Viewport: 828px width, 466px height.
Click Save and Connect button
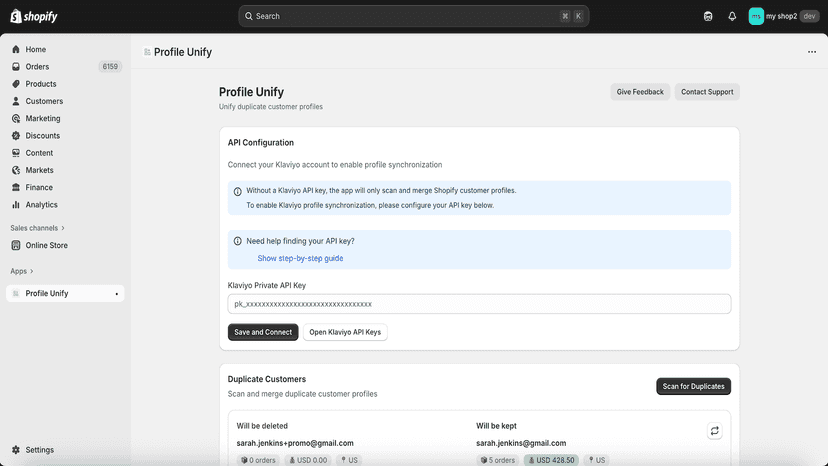(263, 332)
